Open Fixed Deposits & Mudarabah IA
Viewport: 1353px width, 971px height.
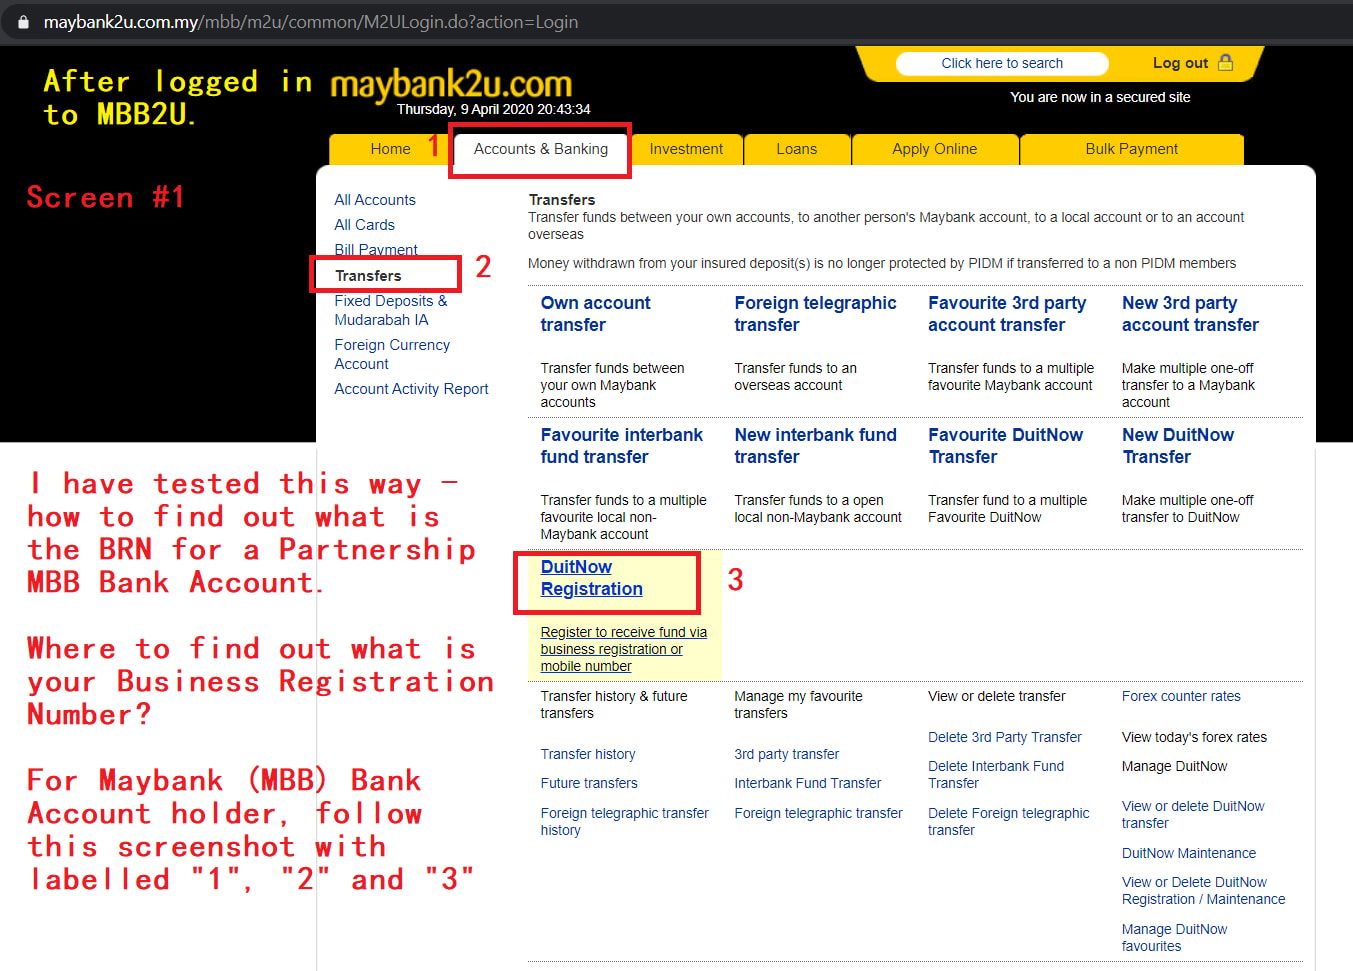pos(391,310)
